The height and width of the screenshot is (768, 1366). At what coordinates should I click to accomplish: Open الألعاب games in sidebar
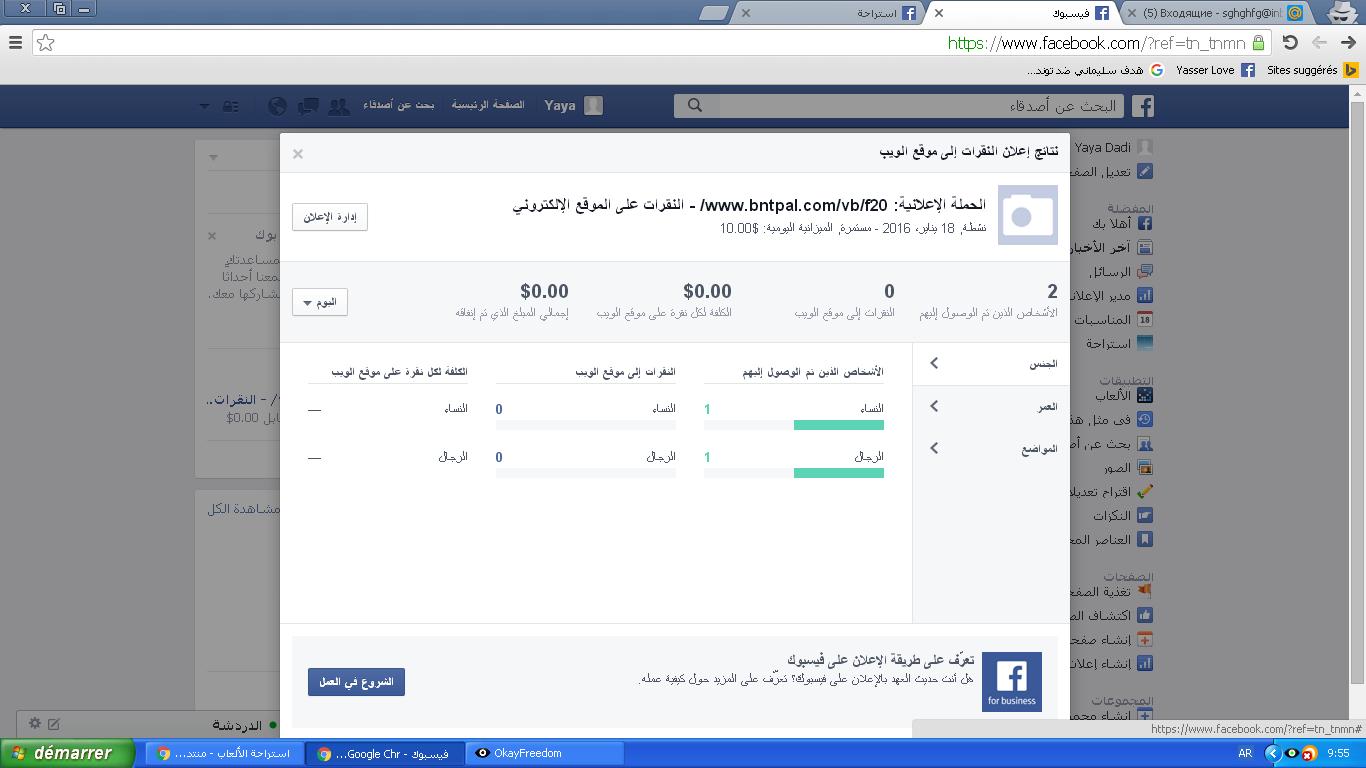tap(1125, 395)
